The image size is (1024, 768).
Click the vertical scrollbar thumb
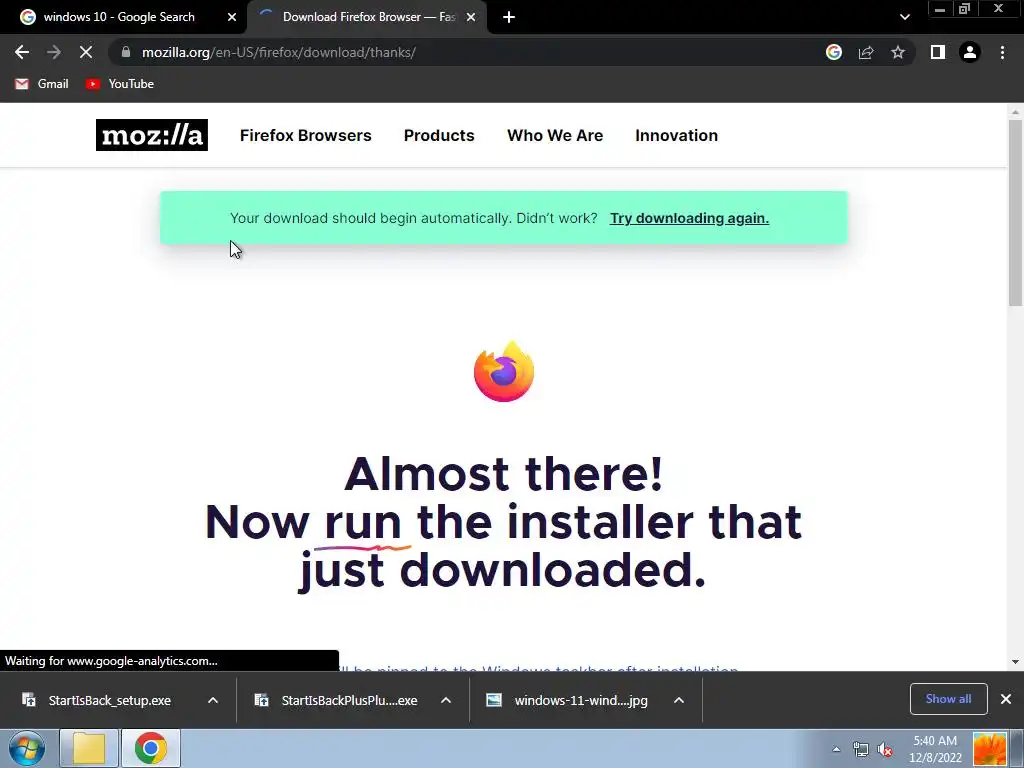coord(1015,213)
